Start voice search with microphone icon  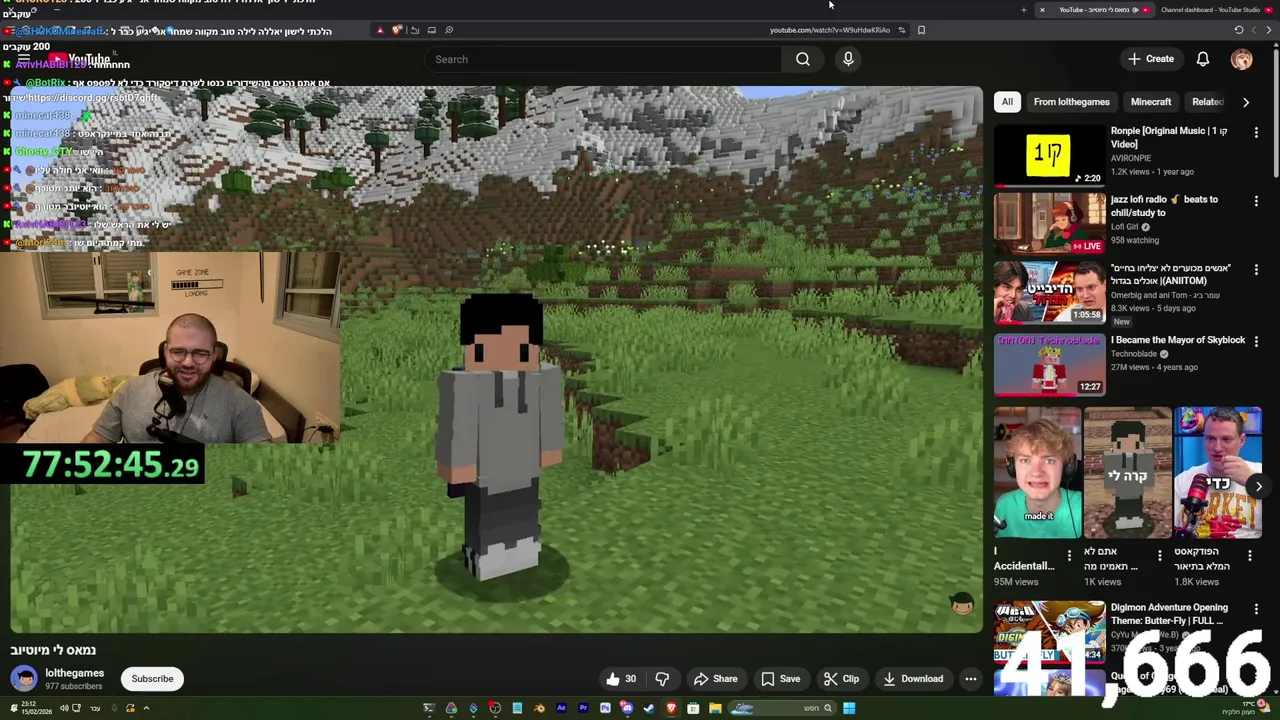[x=848, y=59]
